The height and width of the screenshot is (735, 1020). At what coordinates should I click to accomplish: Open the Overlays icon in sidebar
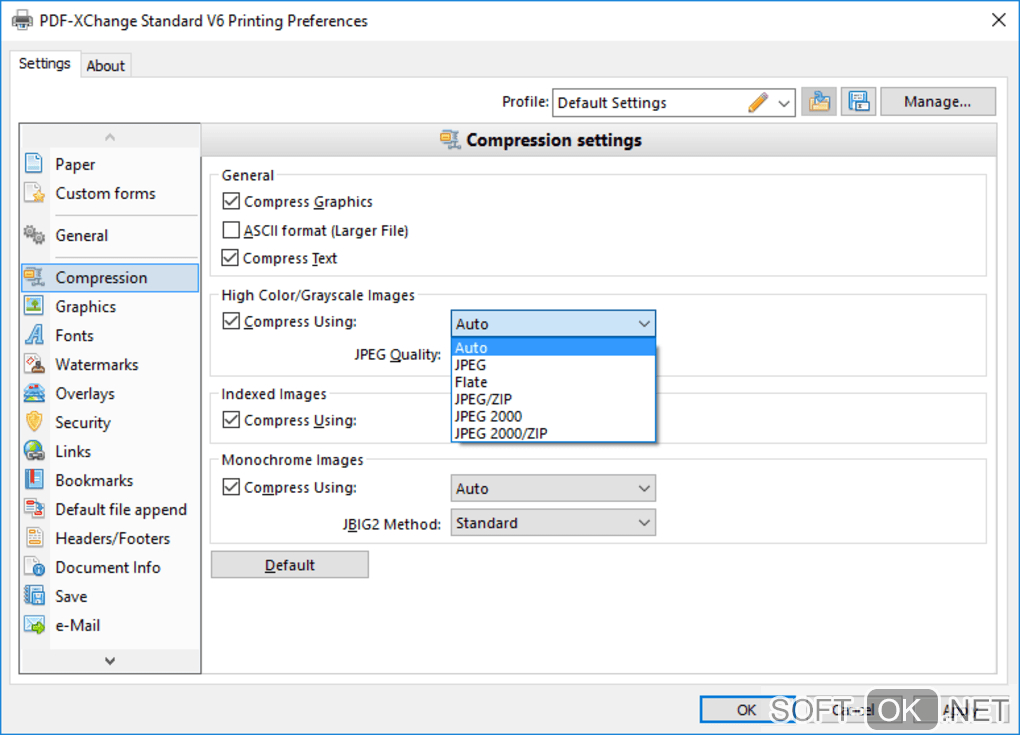34,393
